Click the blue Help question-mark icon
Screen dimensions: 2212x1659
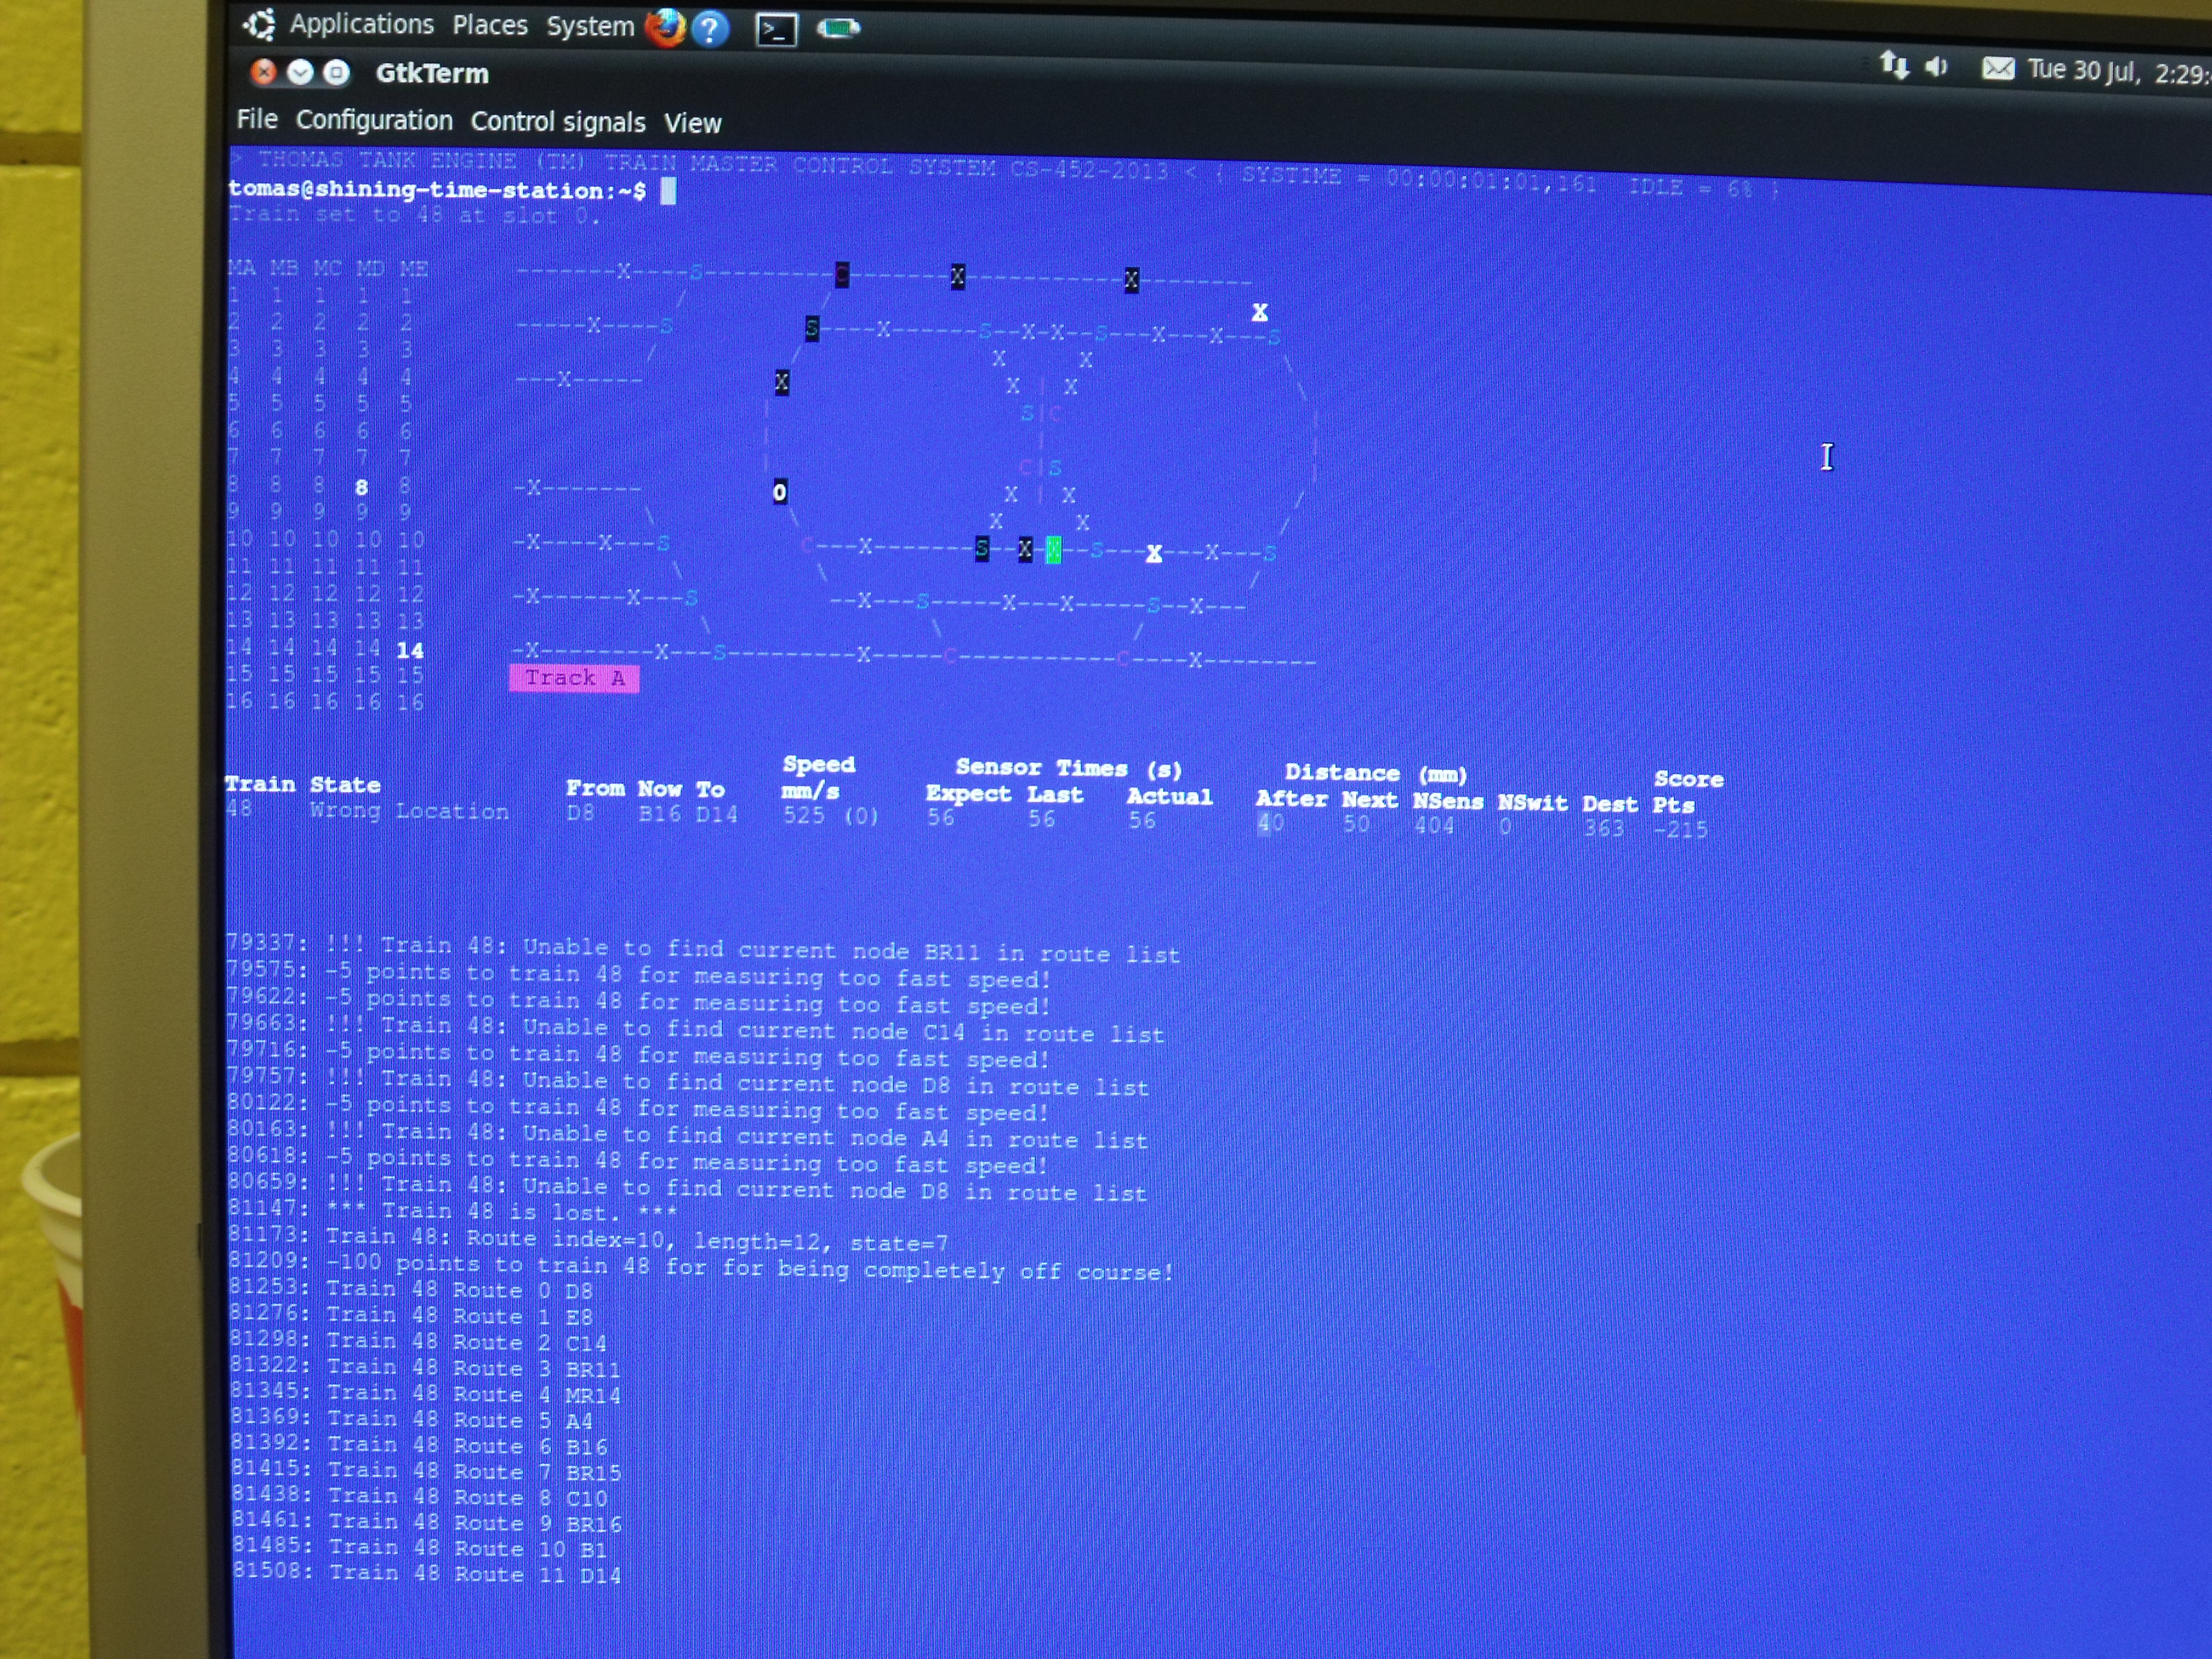[x=710, y=29]
